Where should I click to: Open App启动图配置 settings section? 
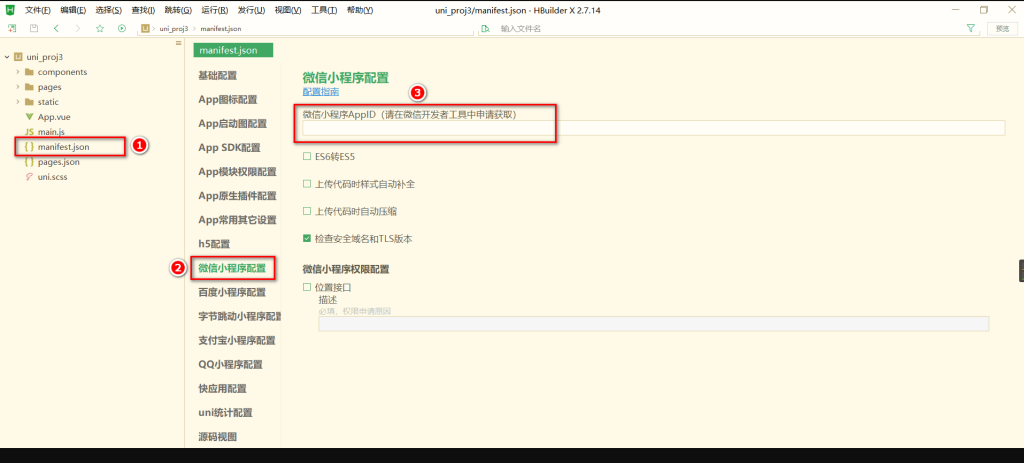232,124
